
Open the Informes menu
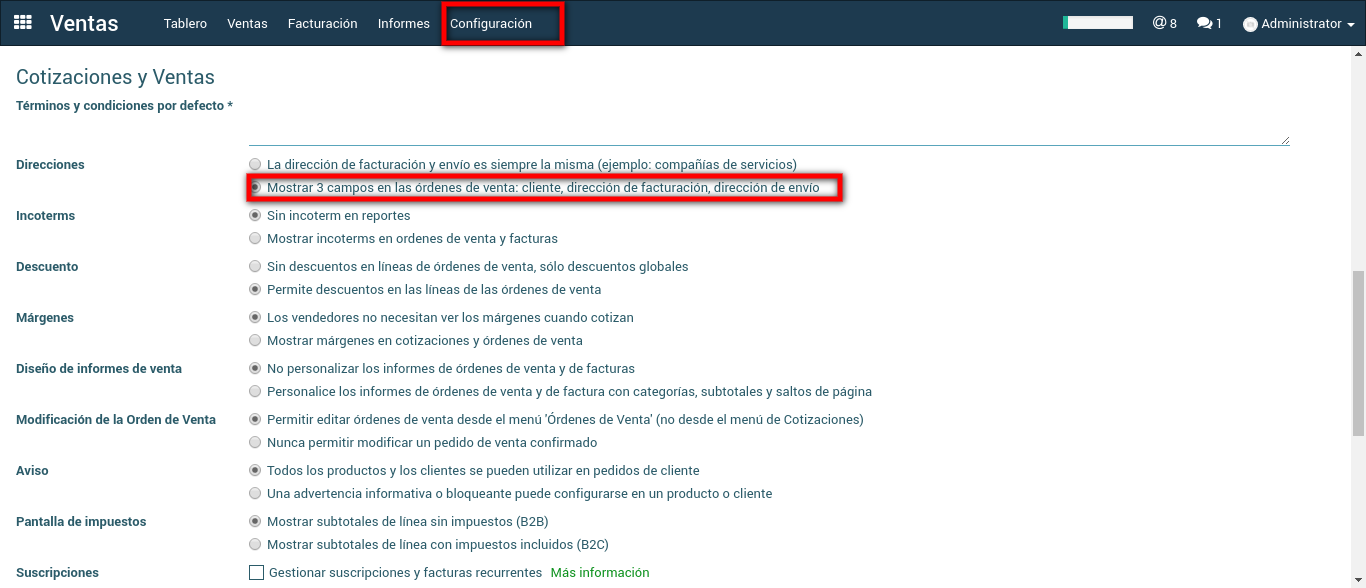coord(403,23)
